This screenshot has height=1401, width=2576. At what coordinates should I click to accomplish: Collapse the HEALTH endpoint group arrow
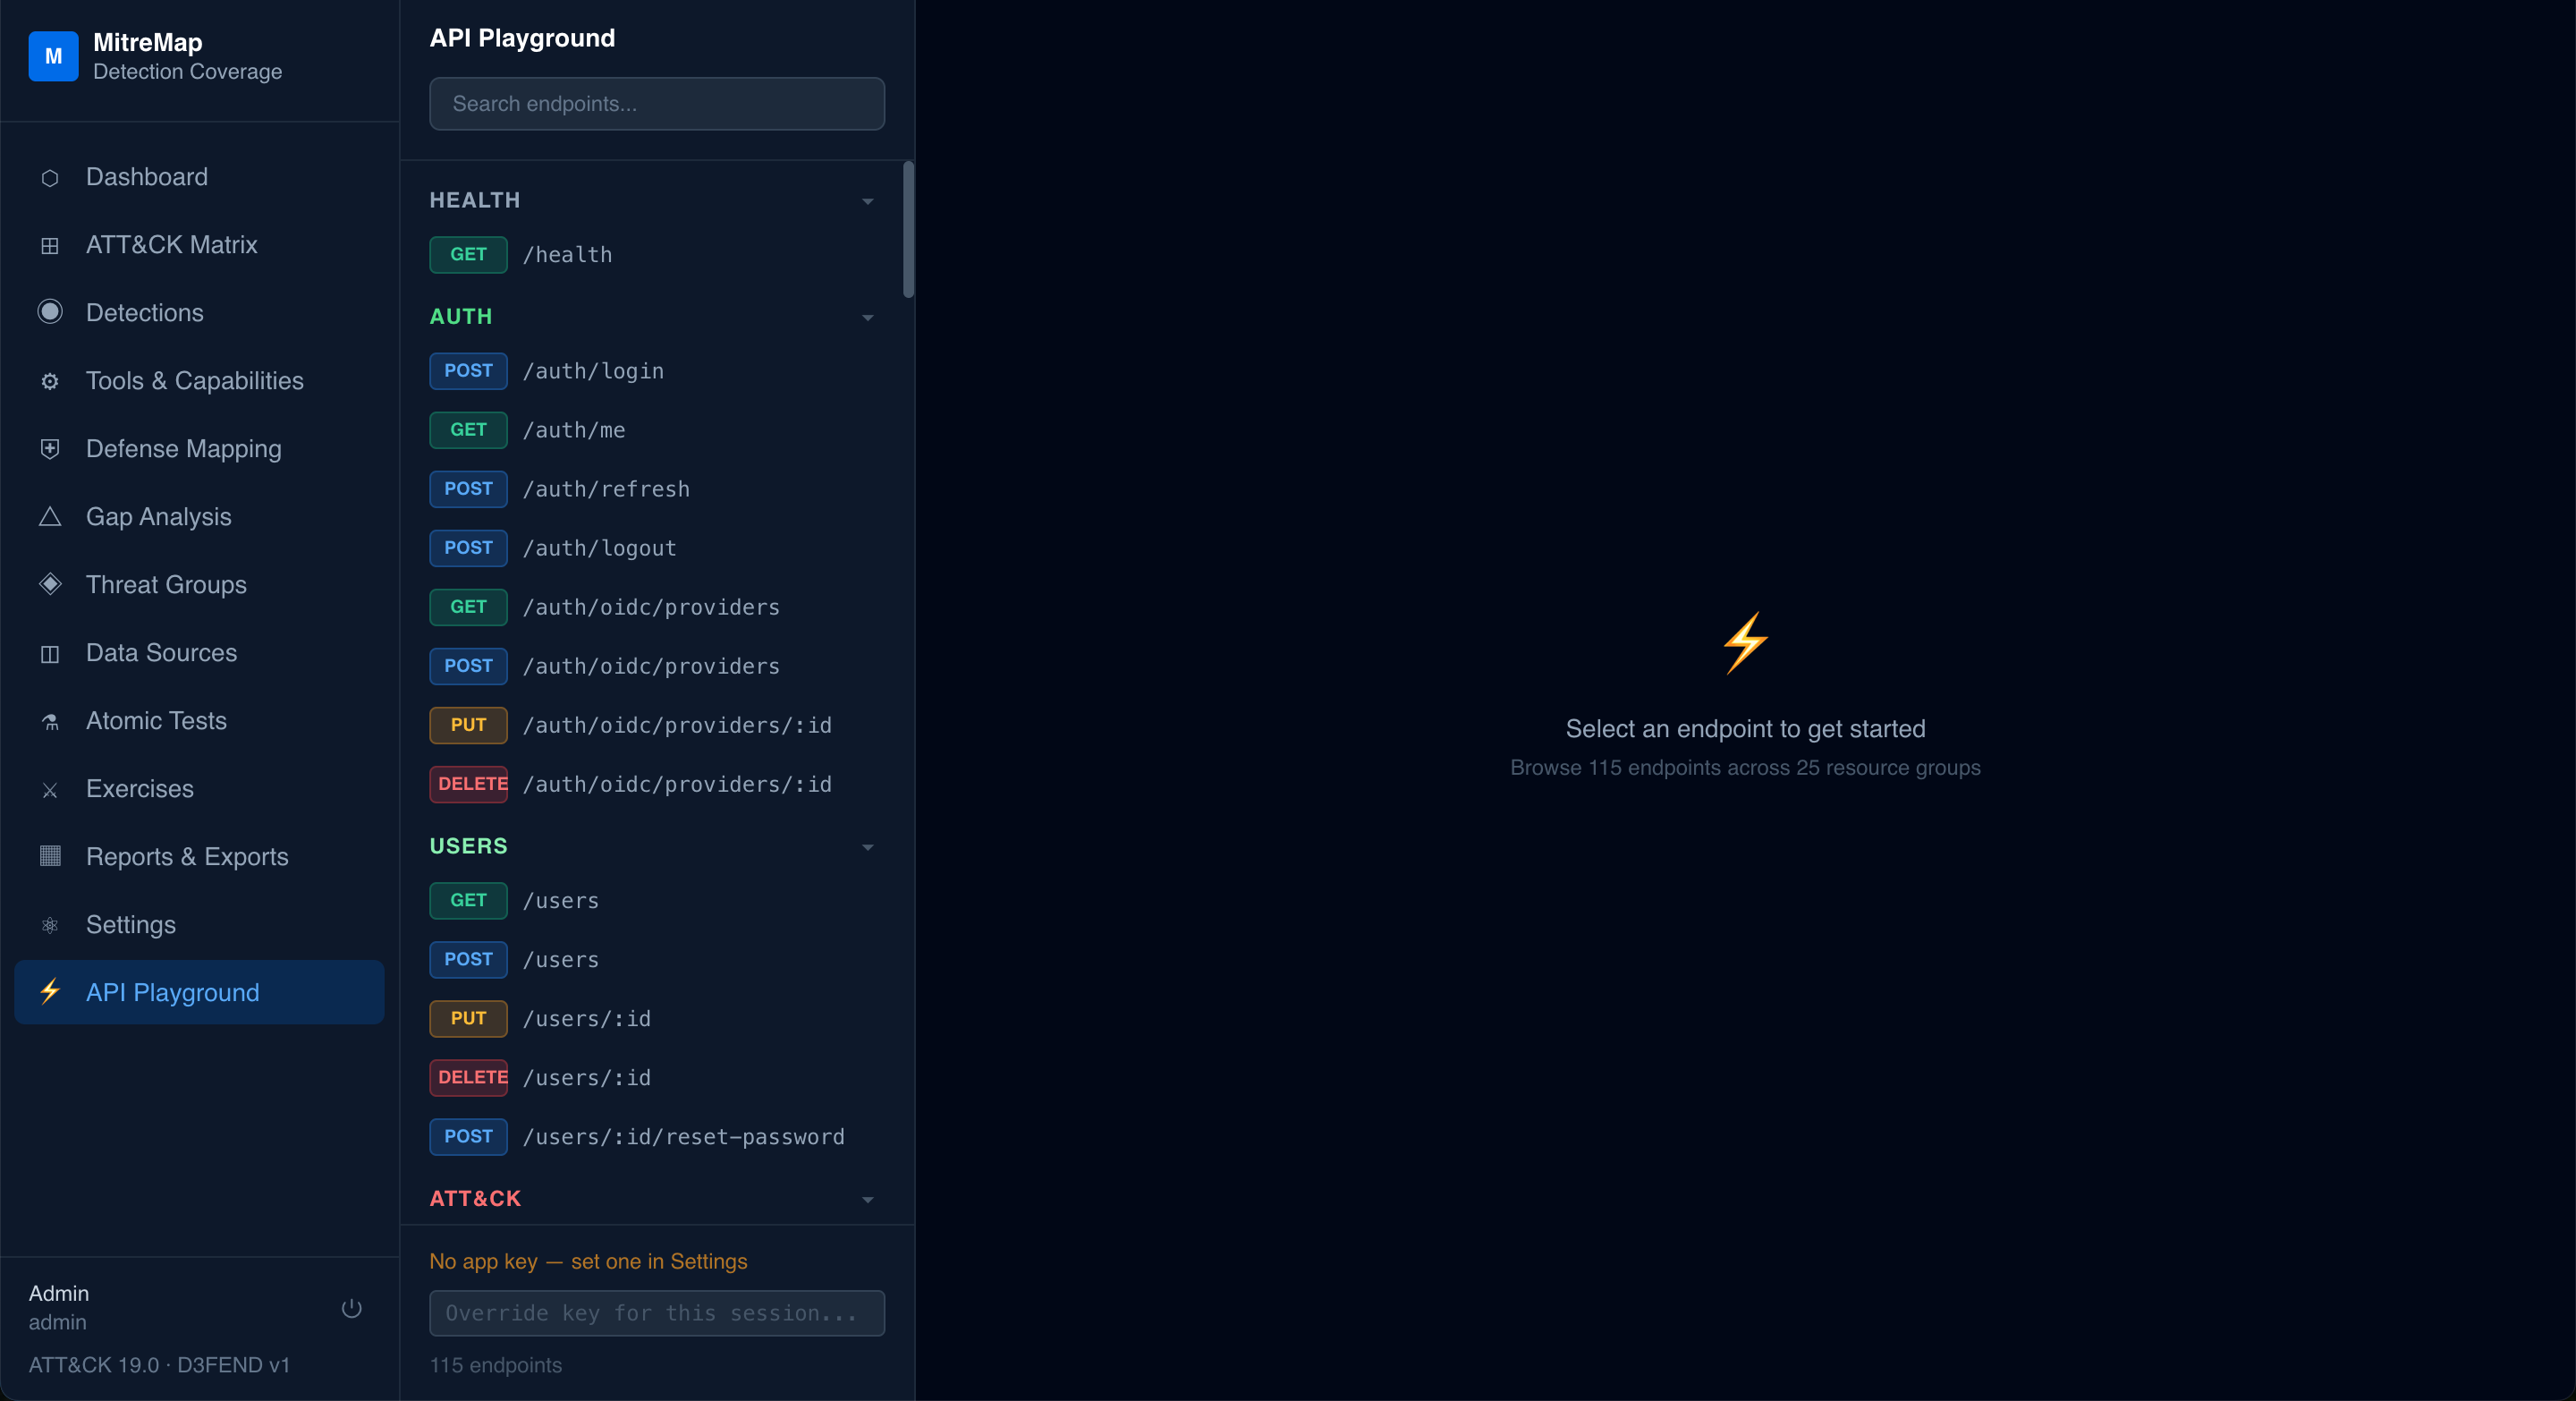[x=867, y=201]
